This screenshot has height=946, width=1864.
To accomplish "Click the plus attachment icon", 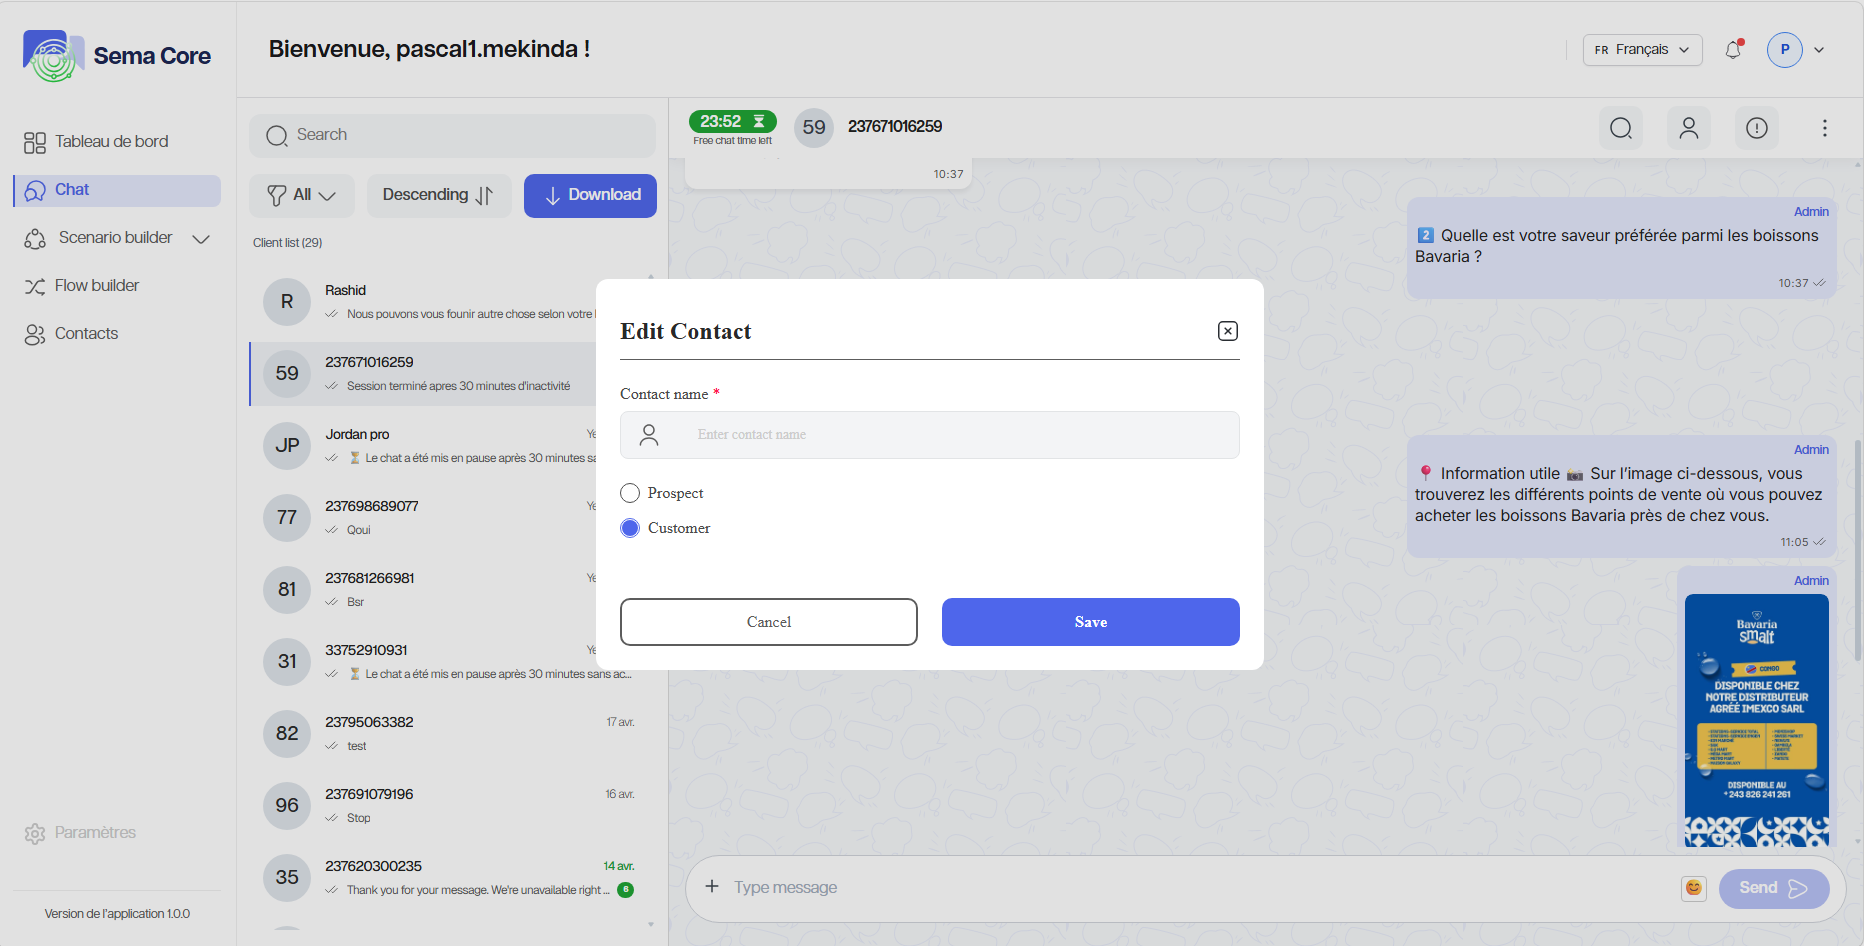I will 712,887.
